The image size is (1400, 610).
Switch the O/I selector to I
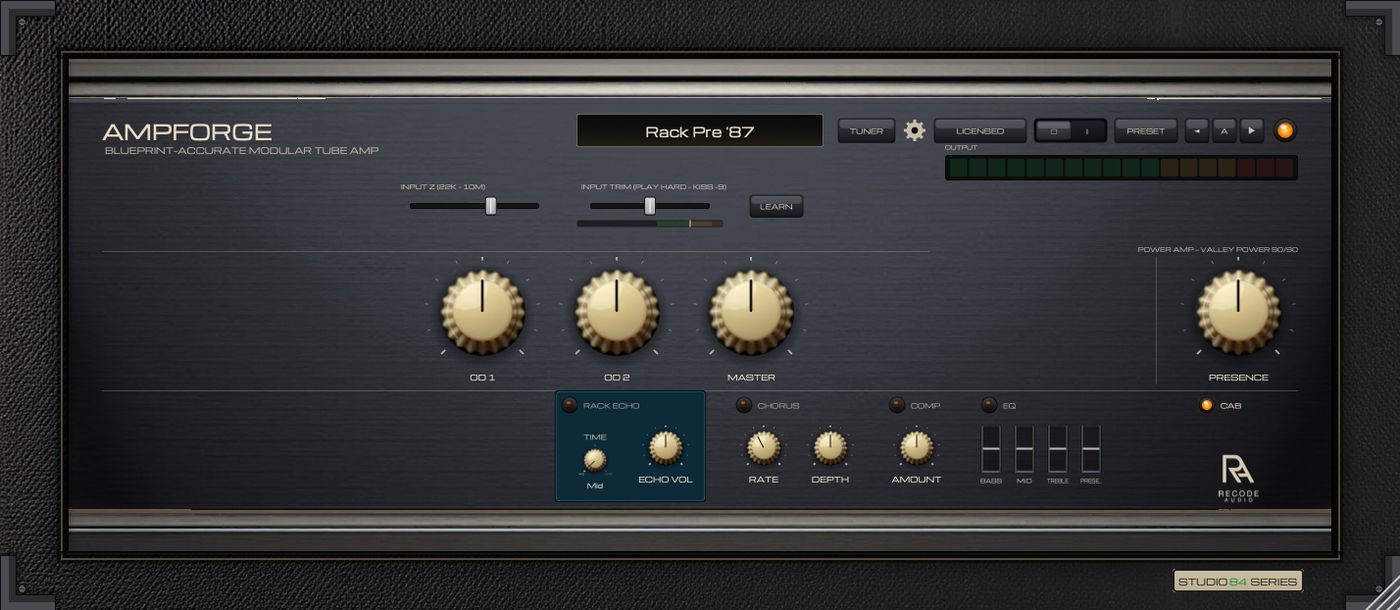(x=1088, y=131)
